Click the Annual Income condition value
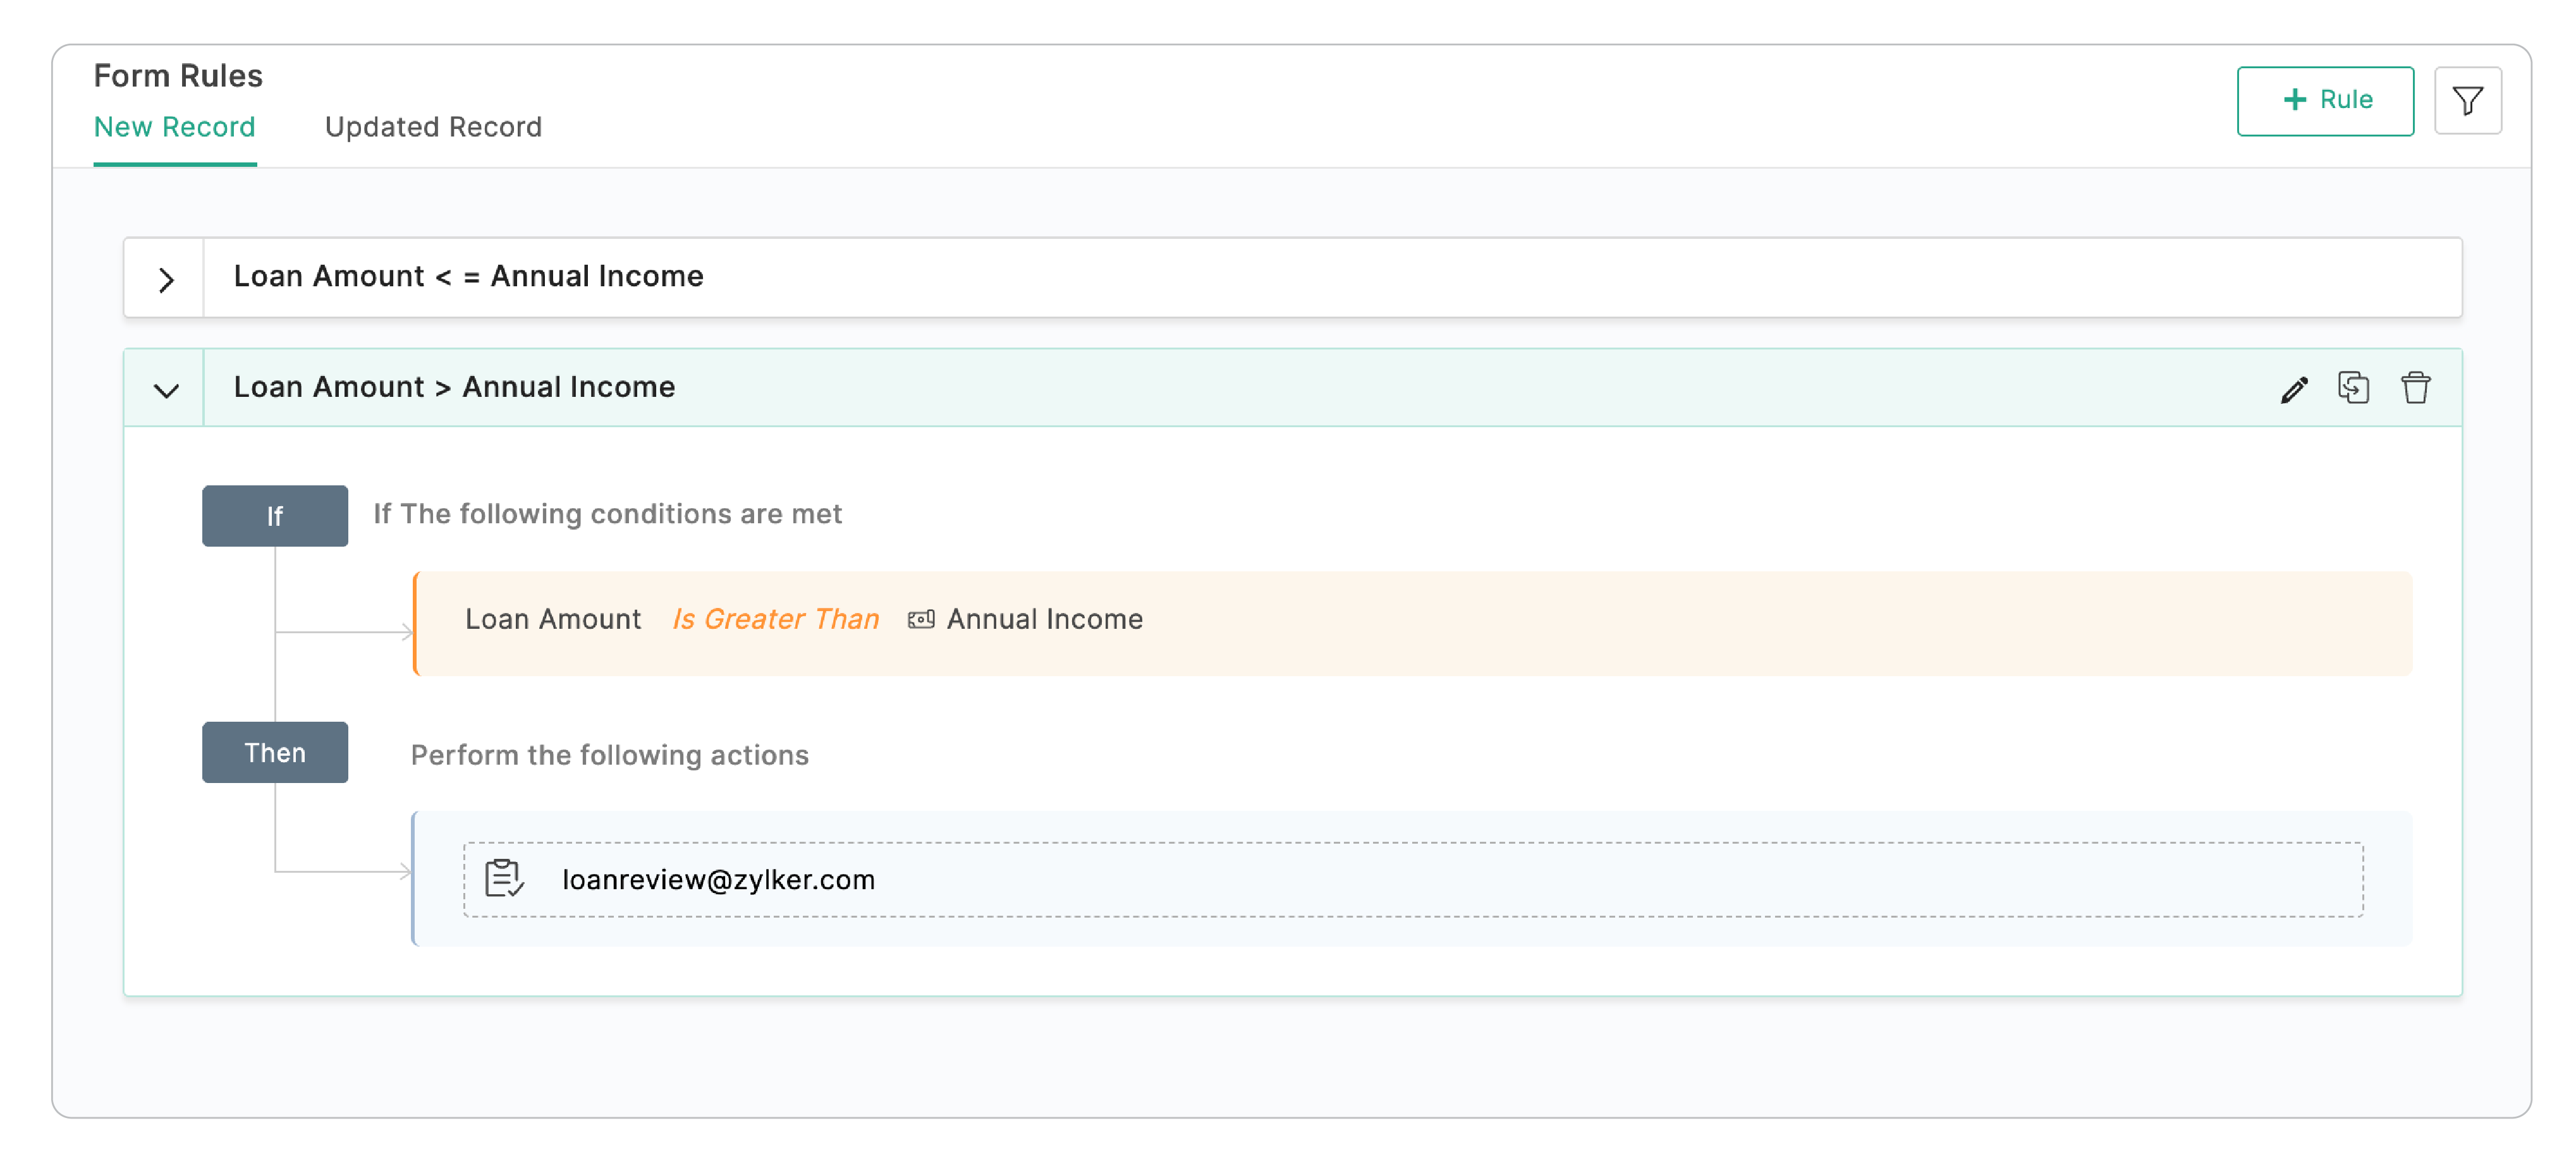The height and width of the screenshot is (1166, 2576). point(1044,620)
